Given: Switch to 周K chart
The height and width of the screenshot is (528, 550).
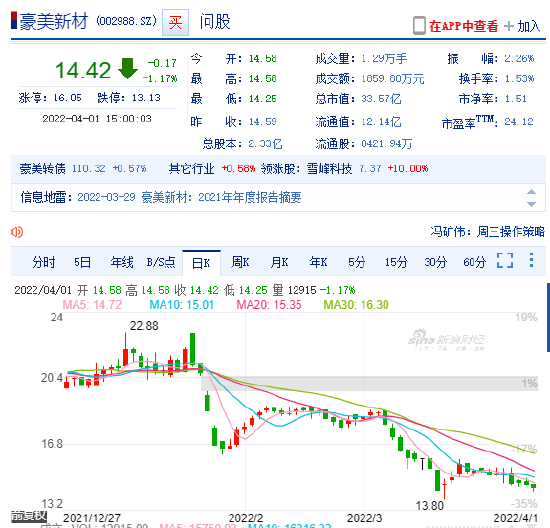Looking at the screenshot, I should coord(240,262).
